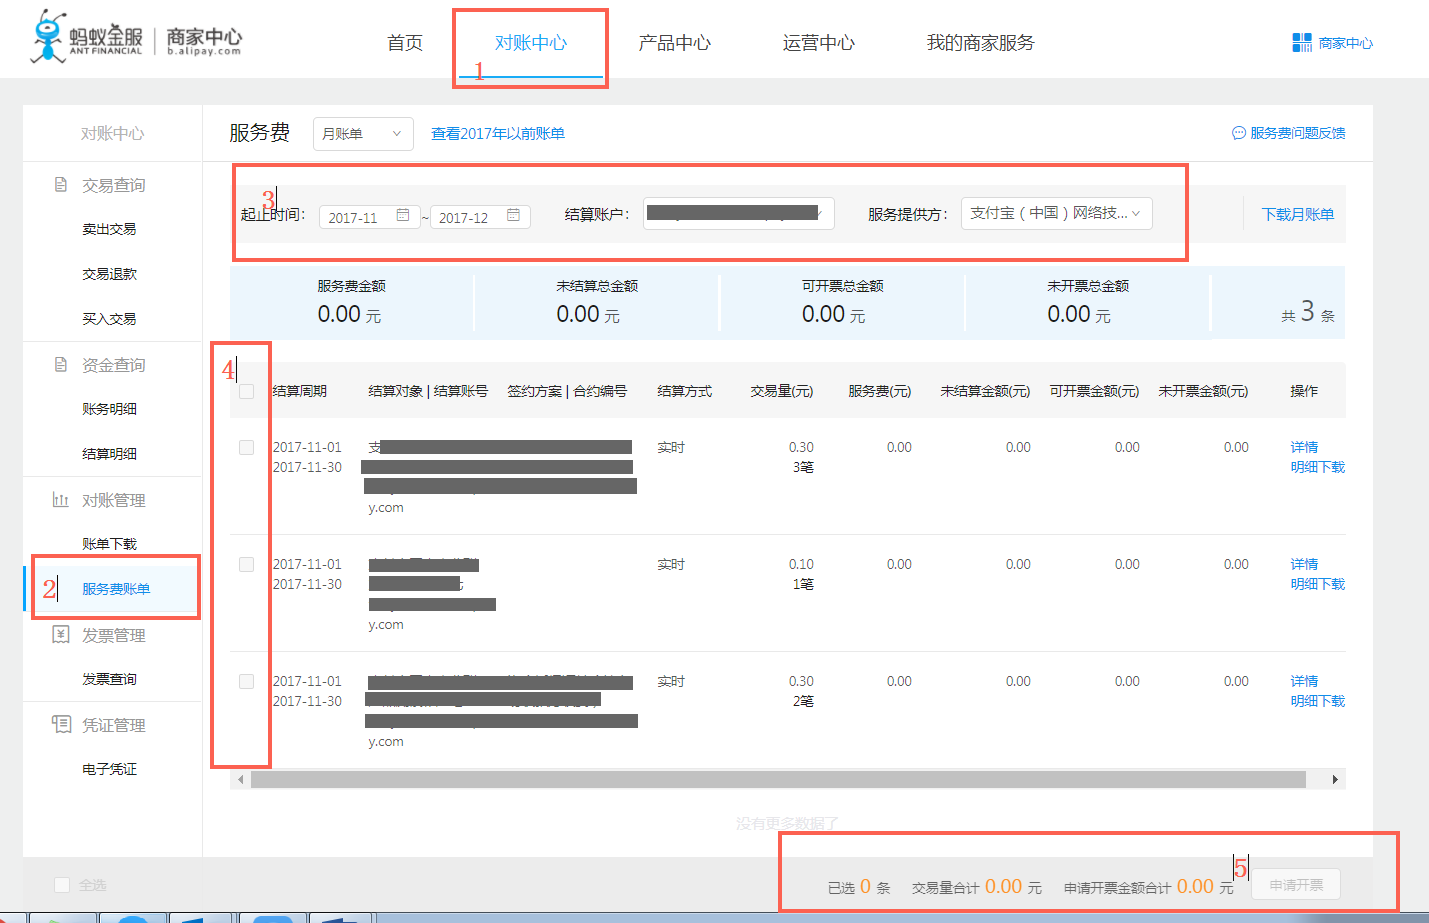Image resolution: width=1429 pixels, height=923 pixels.
Task: Click the 结算周期 column header
Action: click(299, 391)
